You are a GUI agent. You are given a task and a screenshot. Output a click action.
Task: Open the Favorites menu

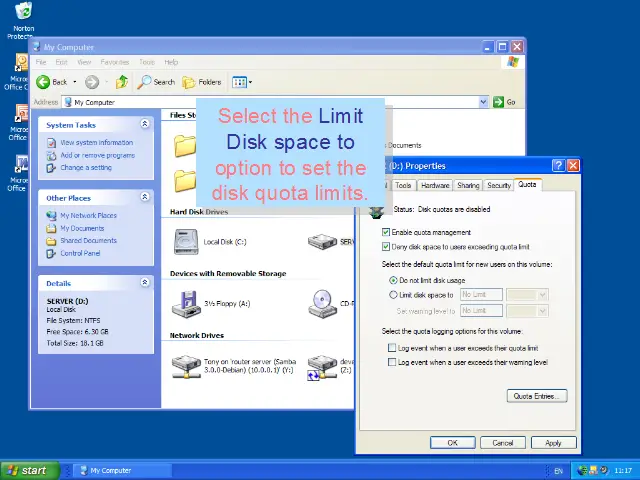(115, 62)
